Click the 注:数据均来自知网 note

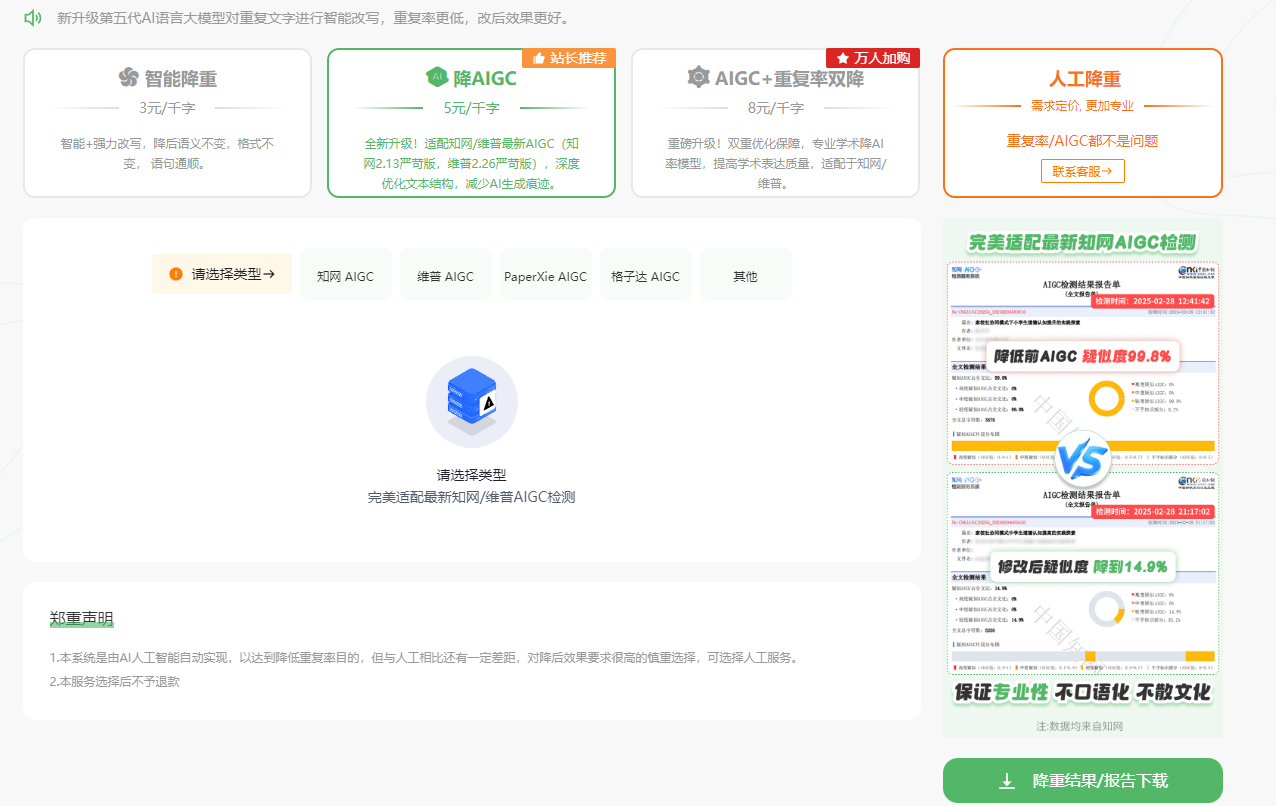[1082, 726]
